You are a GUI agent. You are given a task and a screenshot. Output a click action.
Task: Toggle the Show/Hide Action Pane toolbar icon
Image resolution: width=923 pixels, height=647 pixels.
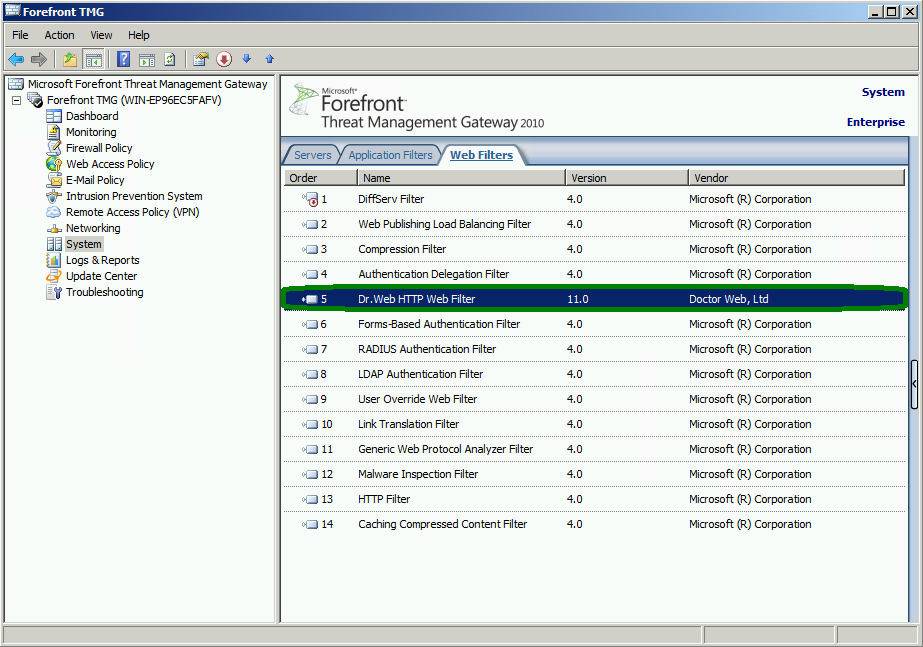147,59
